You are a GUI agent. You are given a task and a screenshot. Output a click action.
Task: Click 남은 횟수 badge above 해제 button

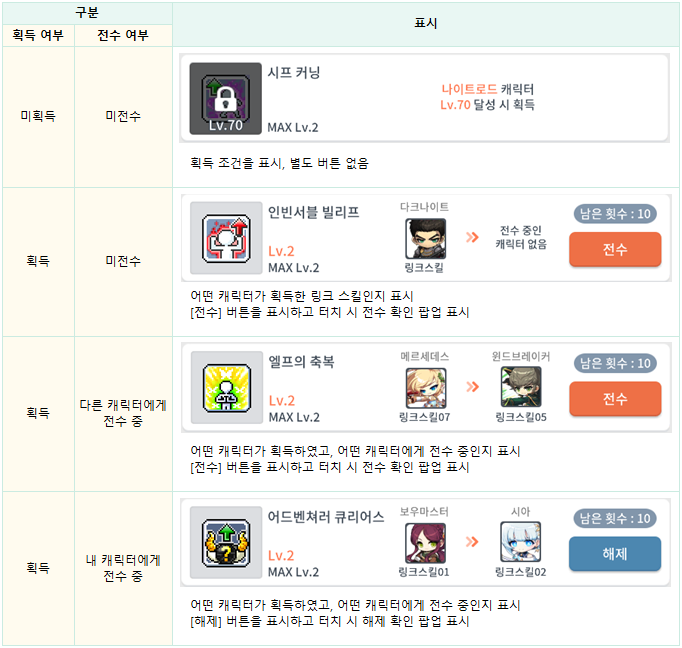(x=615, y=518)
